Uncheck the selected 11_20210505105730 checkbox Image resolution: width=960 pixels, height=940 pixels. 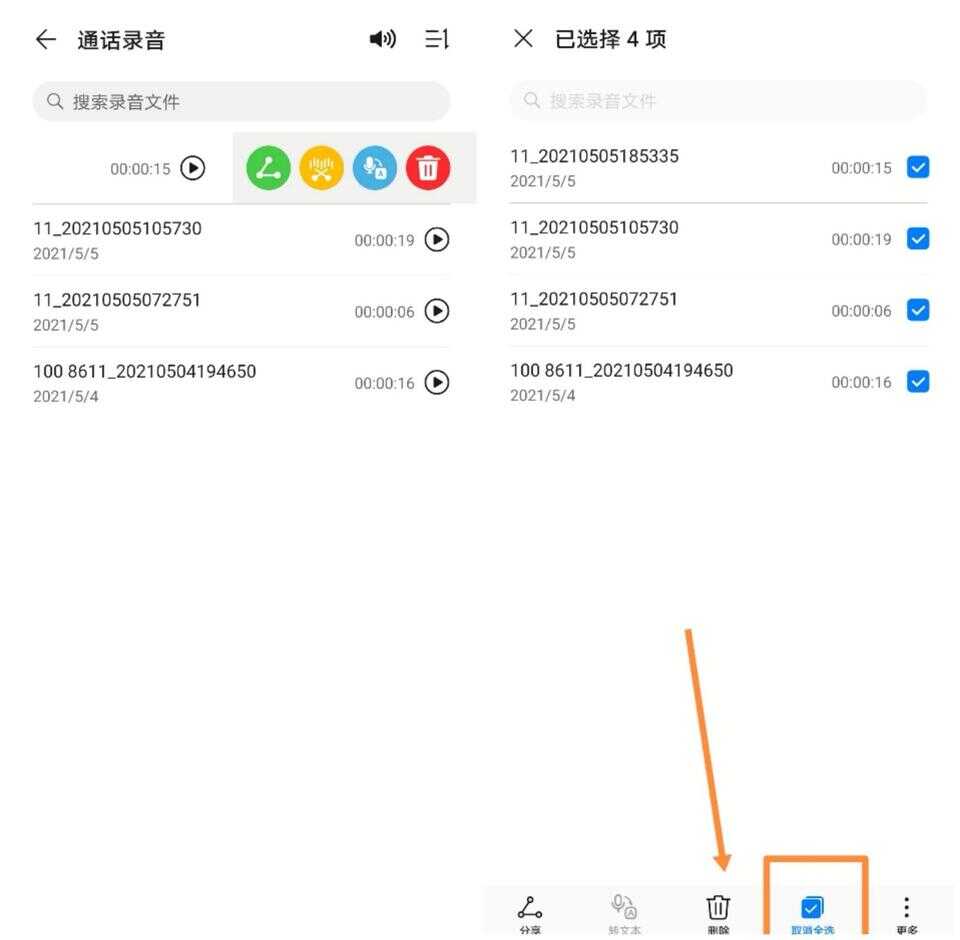pos(917,239)
